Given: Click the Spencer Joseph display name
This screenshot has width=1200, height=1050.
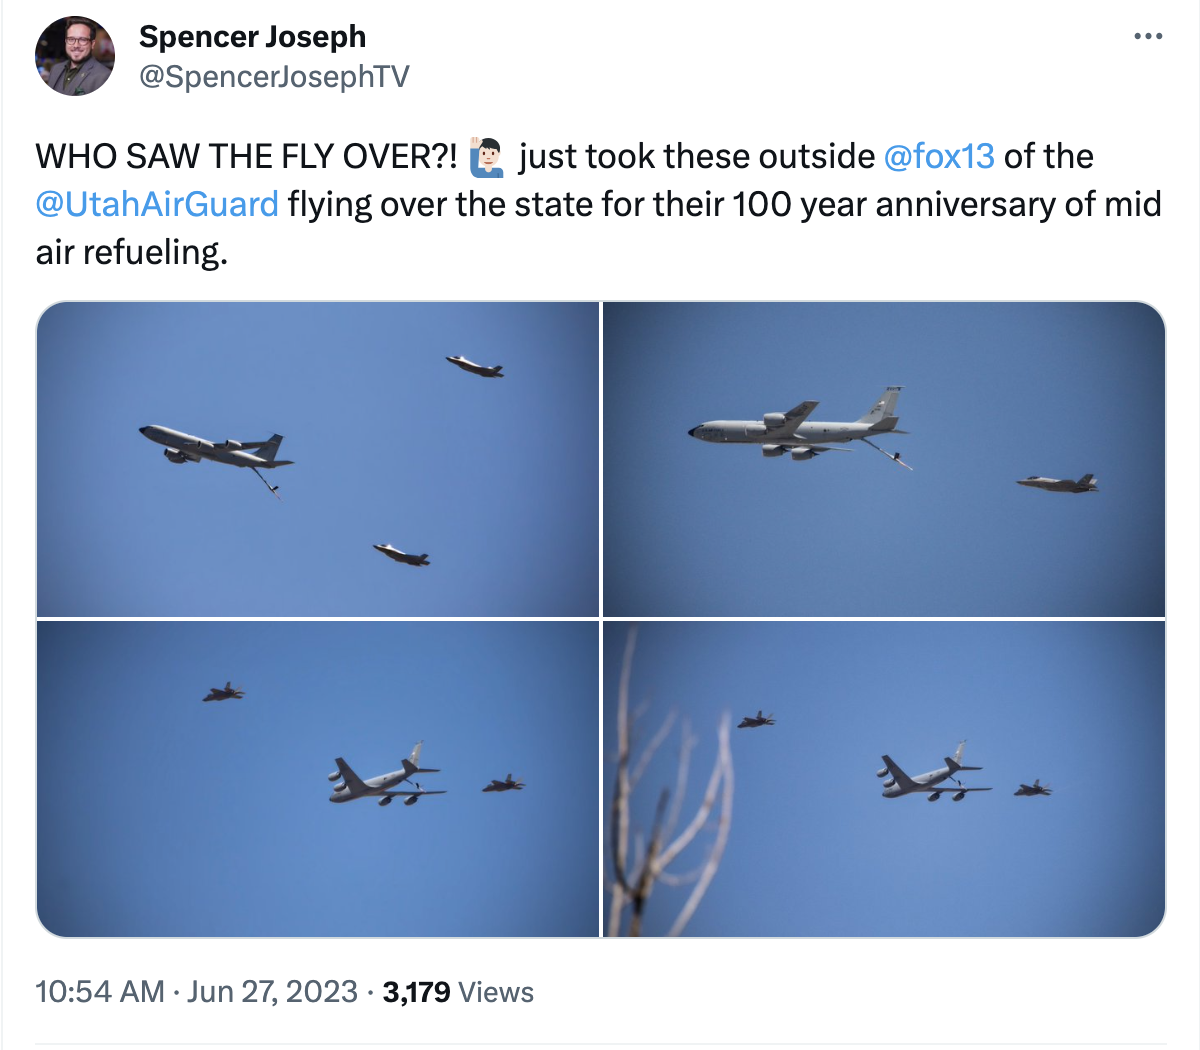Looking at the screenshot, I should 252,37.
